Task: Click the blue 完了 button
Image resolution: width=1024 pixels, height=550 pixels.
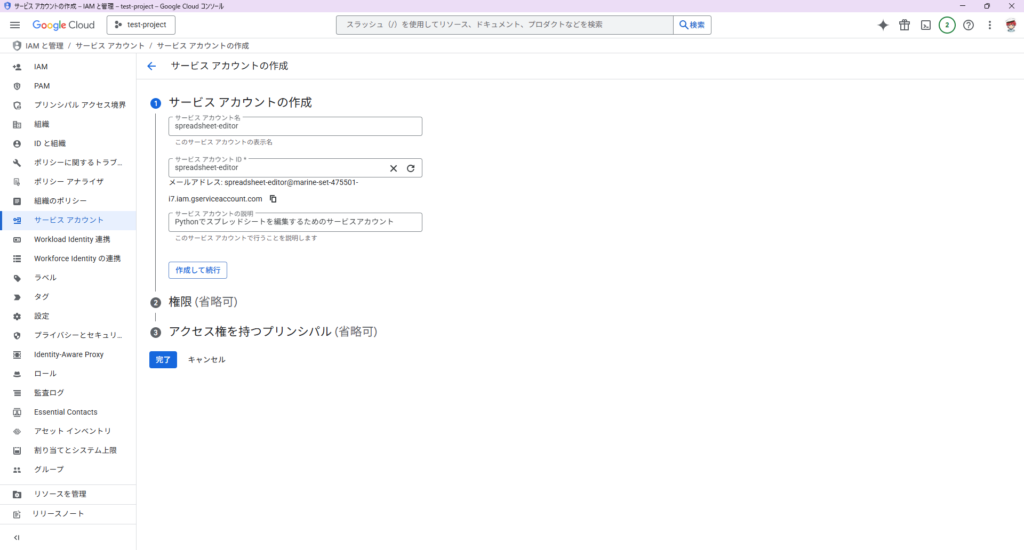Action: tap(163, 359)
